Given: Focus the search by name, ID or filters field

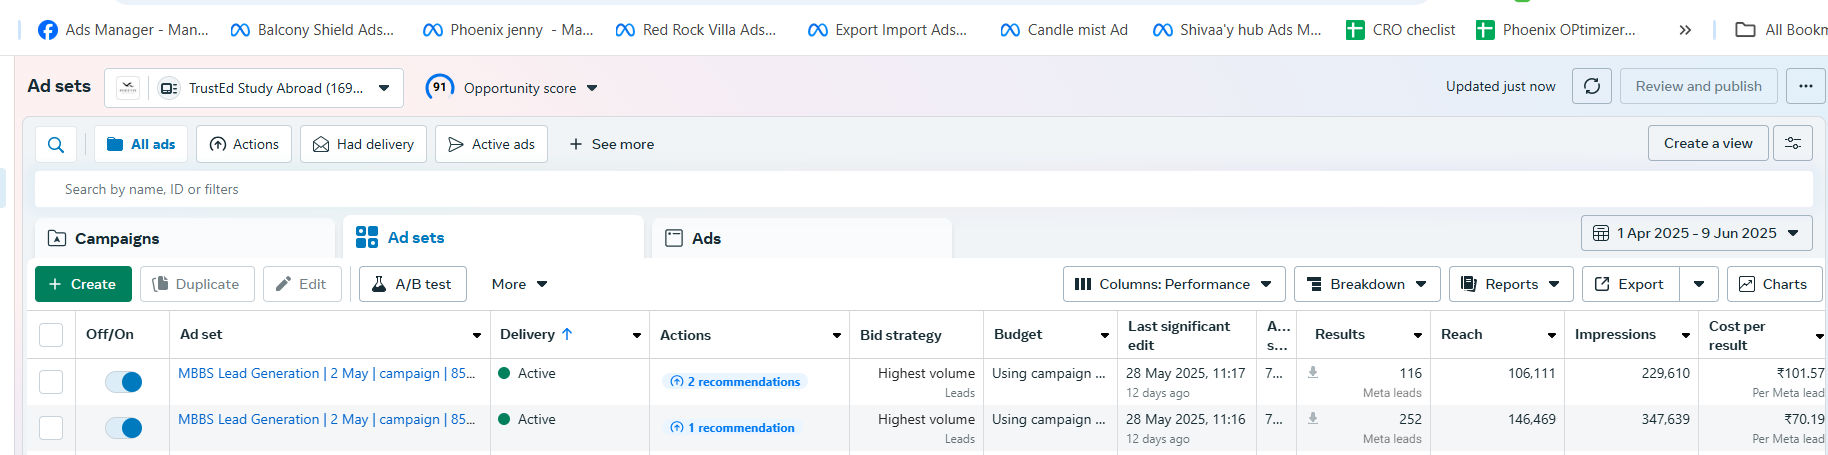Looking at the screenshot, I should click(923, 189).
